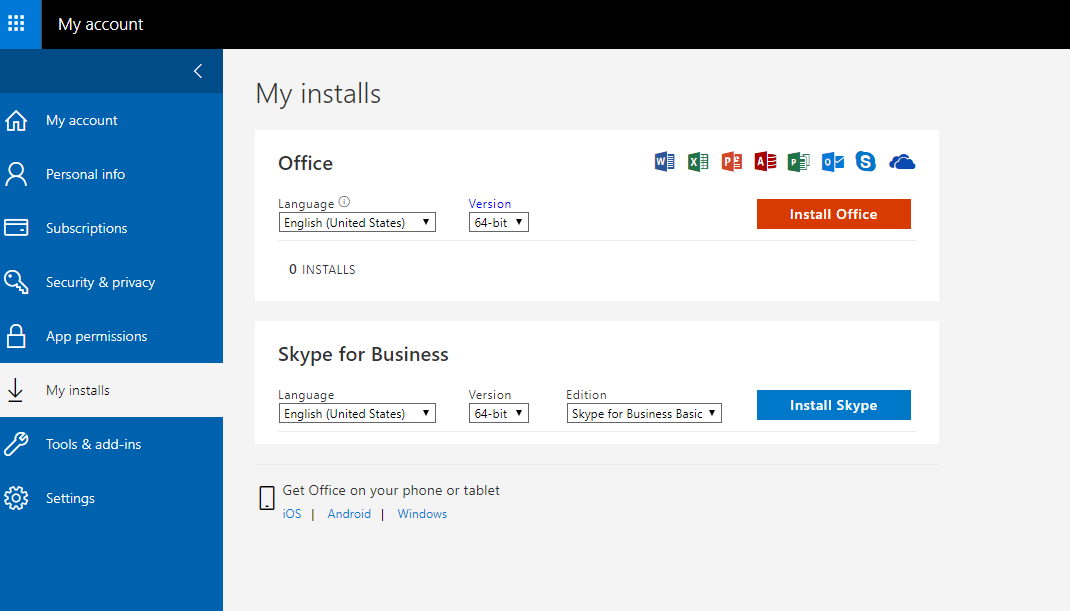Open the Skype Edition dropdown
1070x611 pixels.
pyautogui.click(x=644, y=414)
